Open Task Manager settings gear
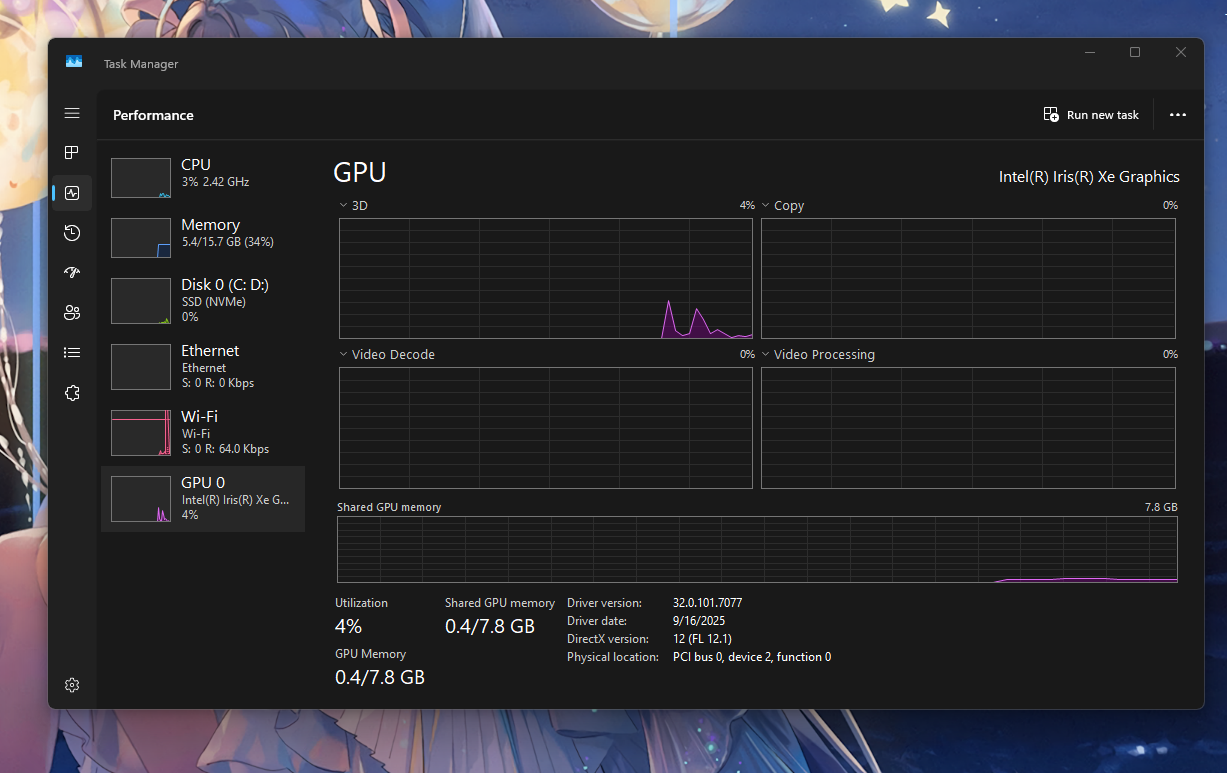Viewport: 1227px width, 773px height. (72, 685)
